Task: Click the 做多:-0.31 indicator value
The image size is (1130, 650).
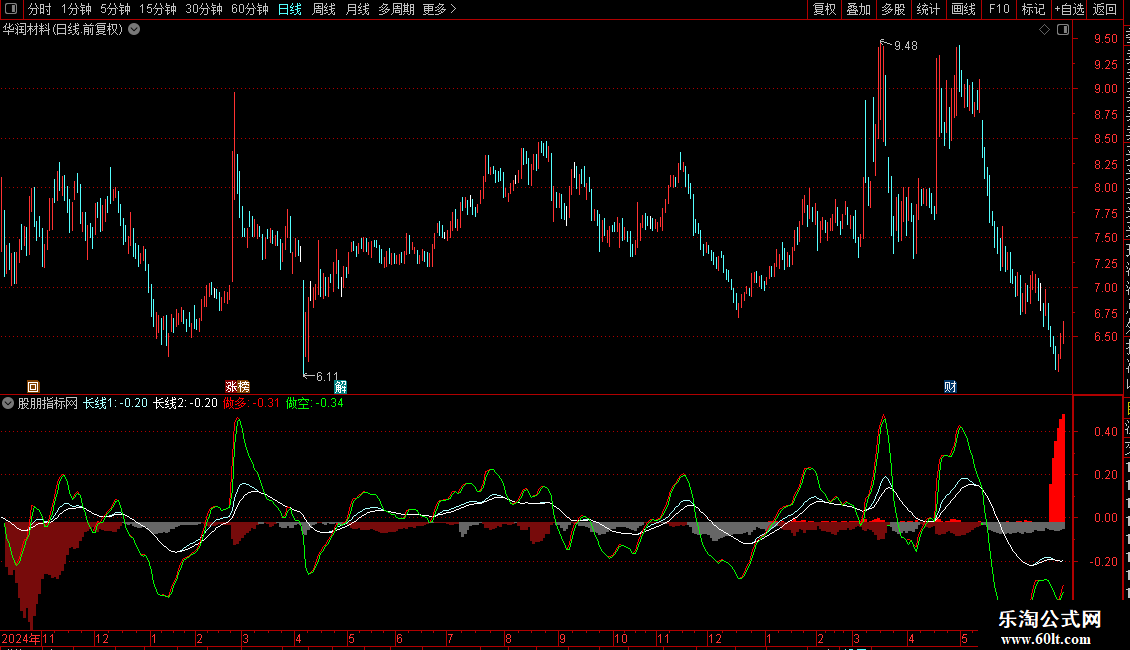Action: pyautogui.click(x=251, y=403)
